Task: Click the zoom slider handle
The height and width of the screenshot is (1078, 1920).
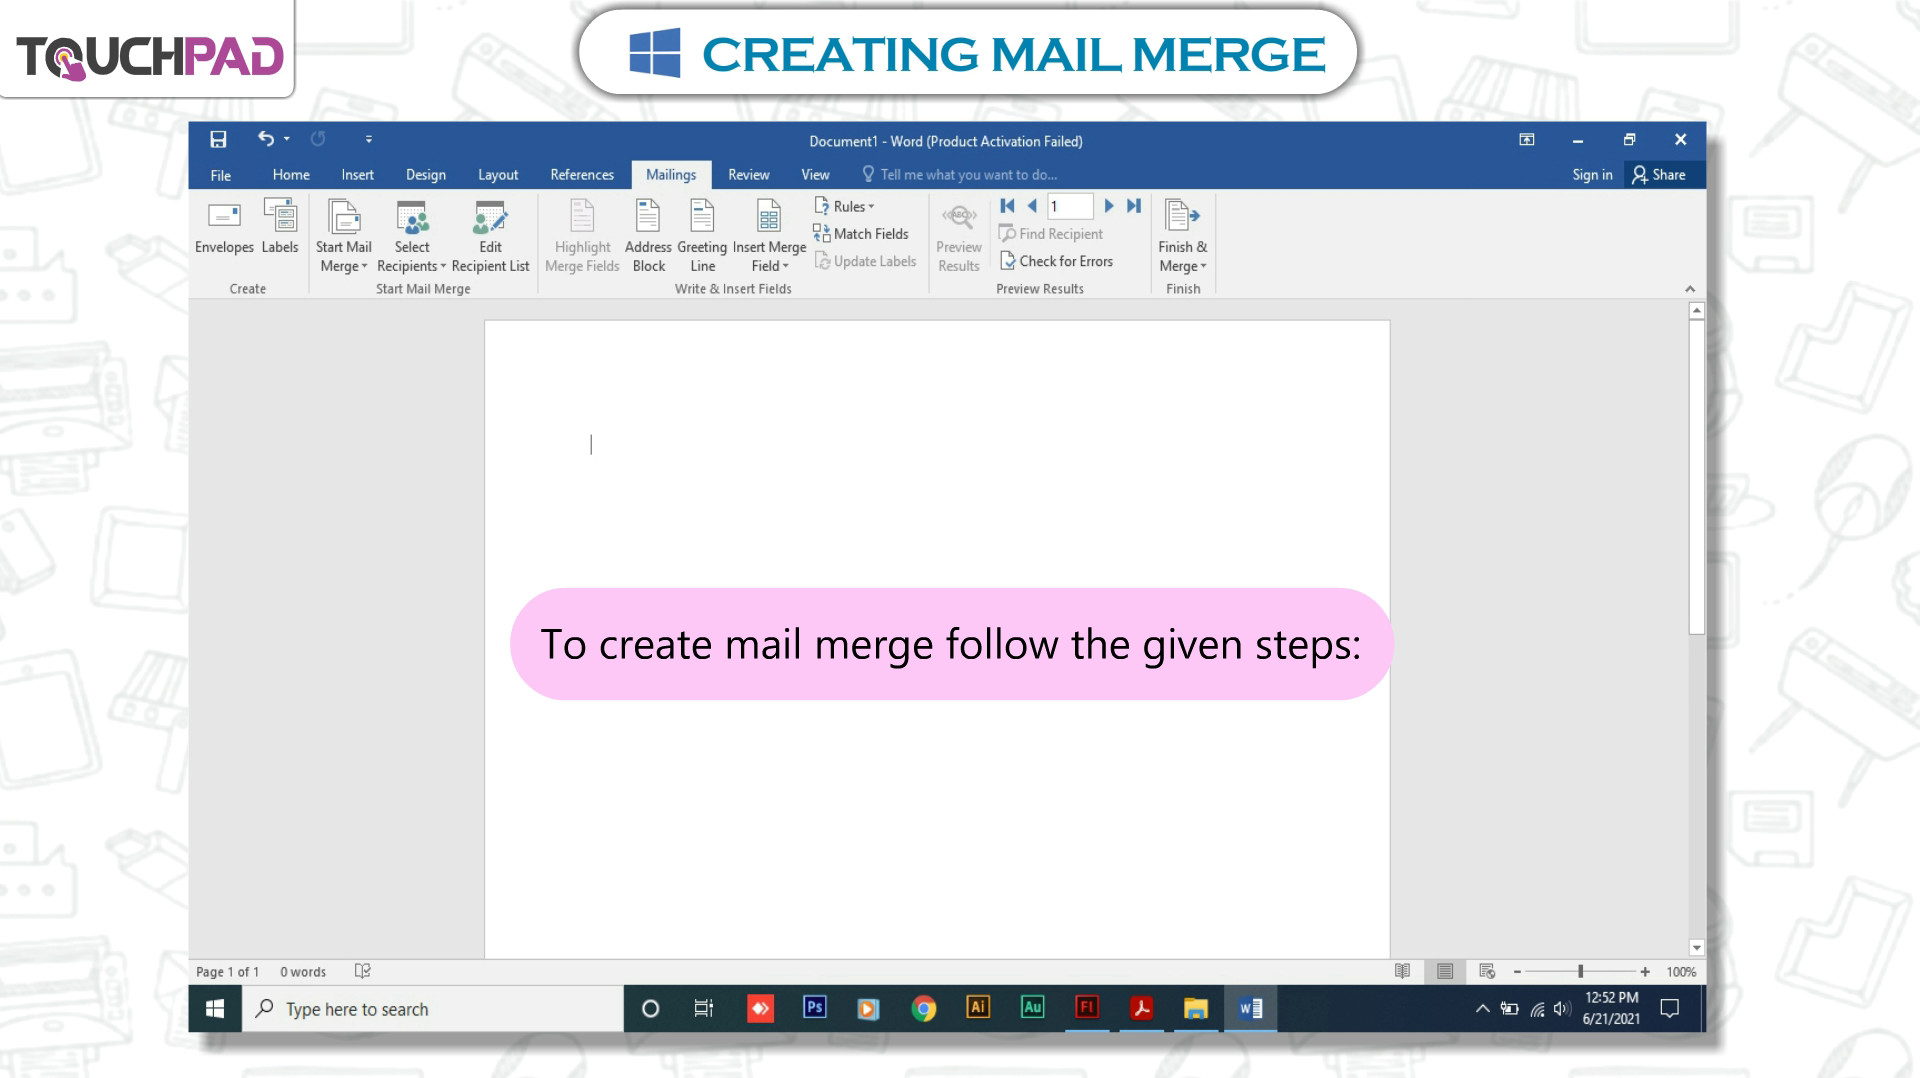Action: pos(1580,971)
